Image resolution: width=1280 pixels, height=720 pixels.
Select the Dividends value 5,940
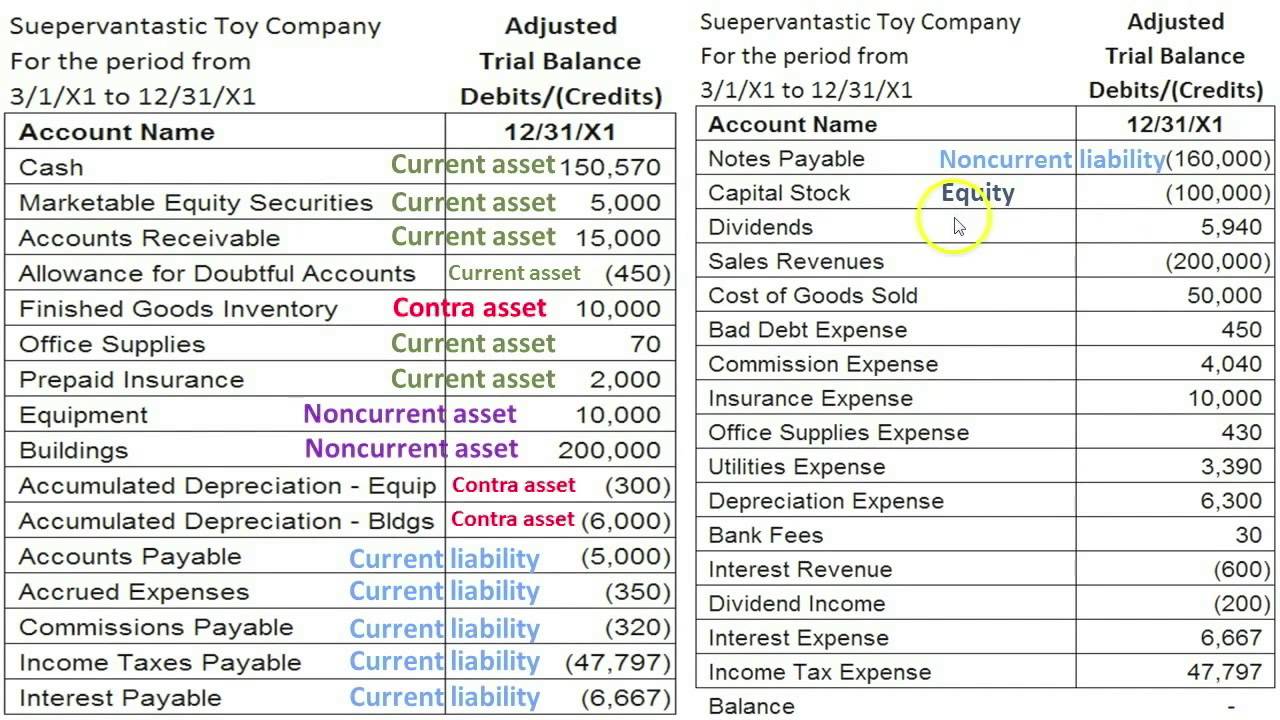click(1231, 227)
